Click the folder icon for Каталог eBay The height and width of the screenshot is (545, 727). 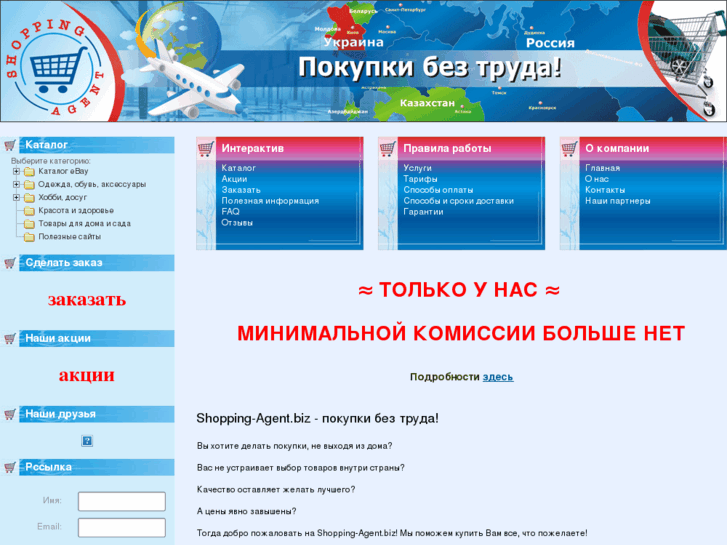(29, 172)
